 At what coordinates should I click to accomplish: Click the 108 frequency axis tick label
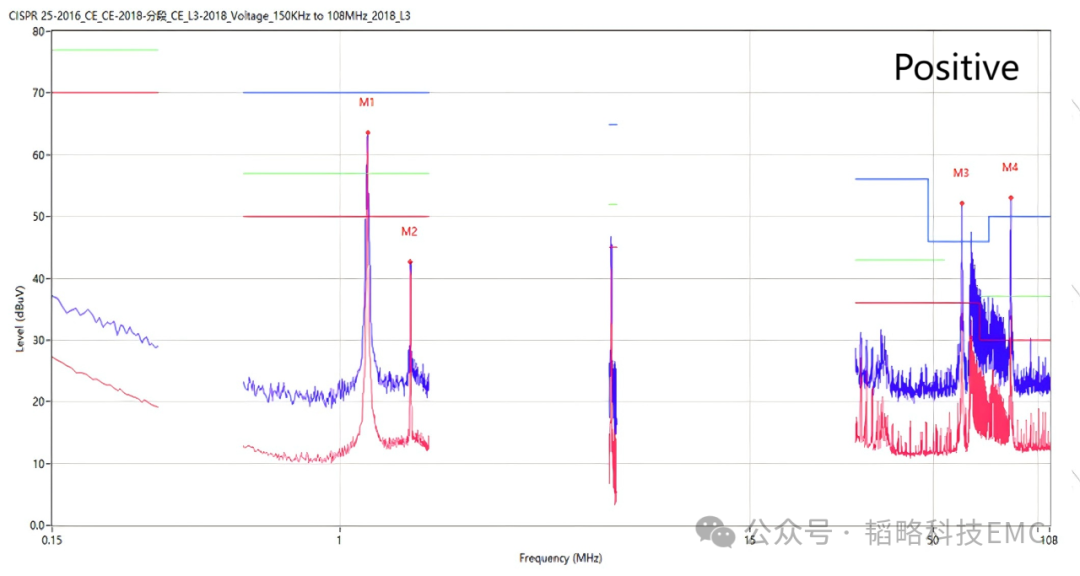tap(1048, 537)
